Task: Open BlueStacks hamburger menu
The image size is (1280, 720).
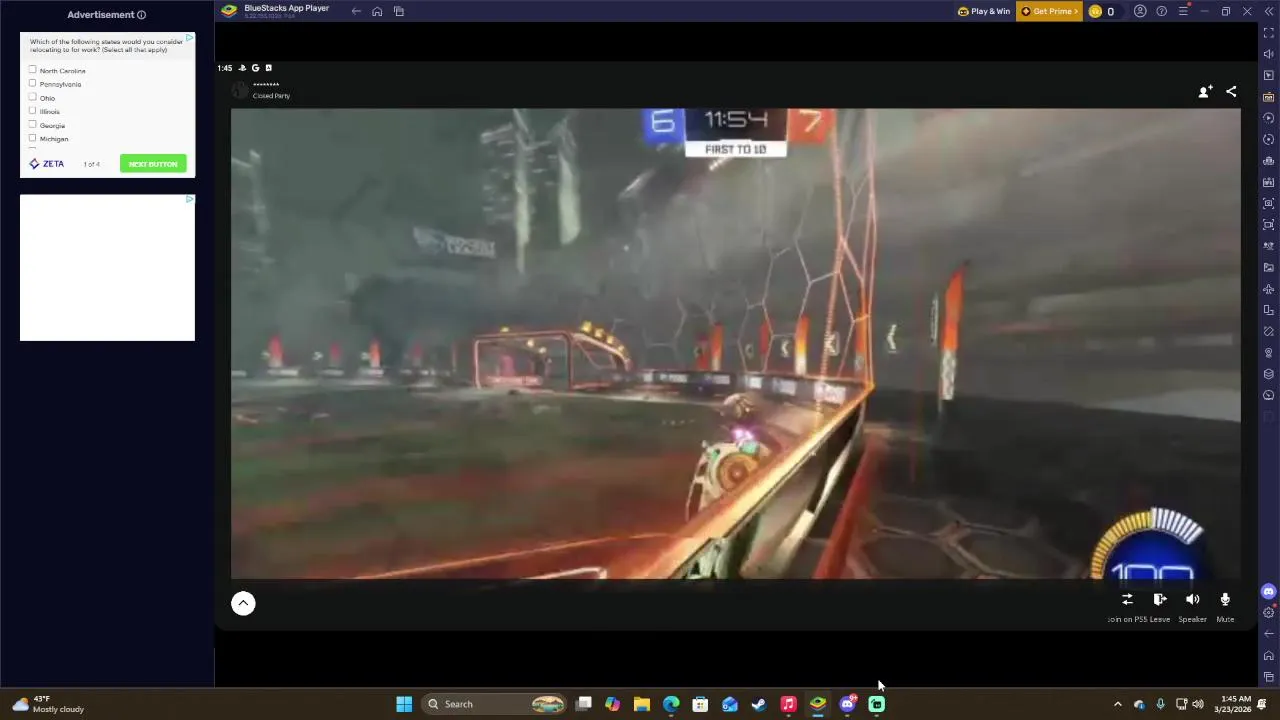Action: click(1183, 11)
